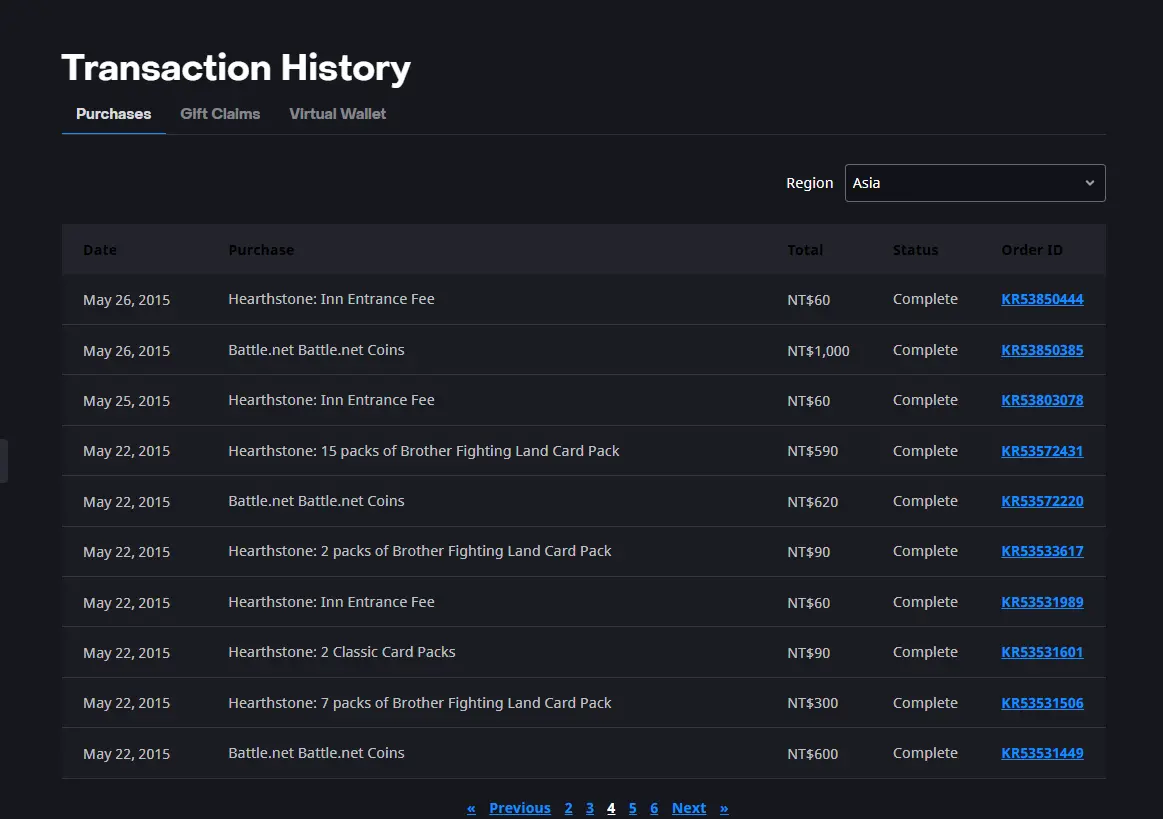The height and width of the screenshot is (819, 1163).
Task: Click Complete status for order KR53850444
Action: pos(925,299)
